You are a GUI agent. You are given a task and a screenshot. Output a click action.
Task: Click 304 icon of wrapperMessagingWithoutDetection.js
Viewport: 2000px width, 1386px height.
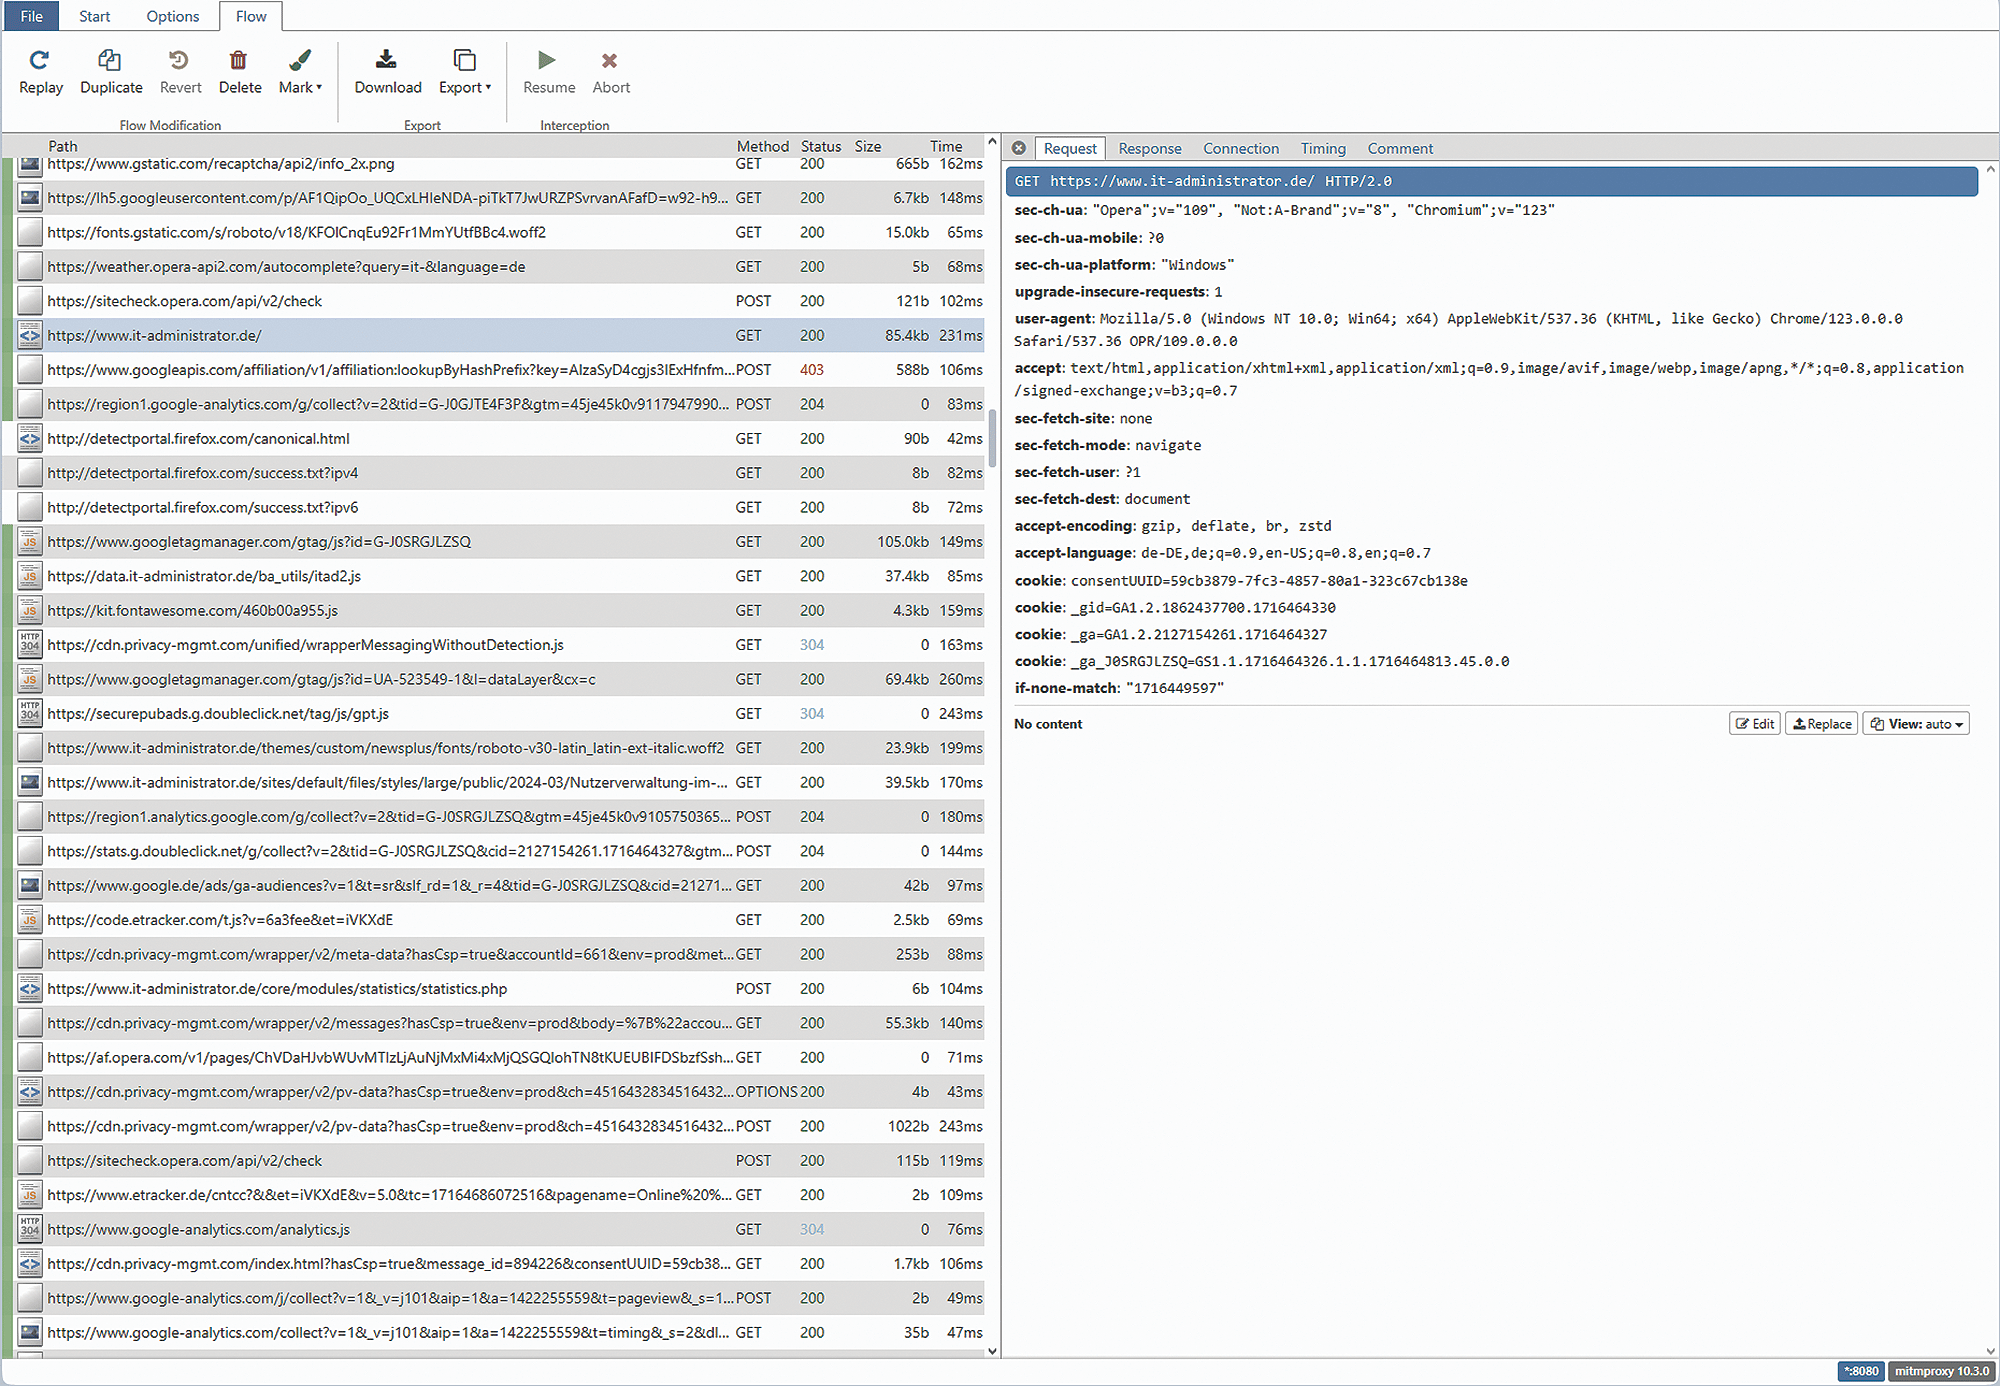pyautogui.click(x=30, y=645)
